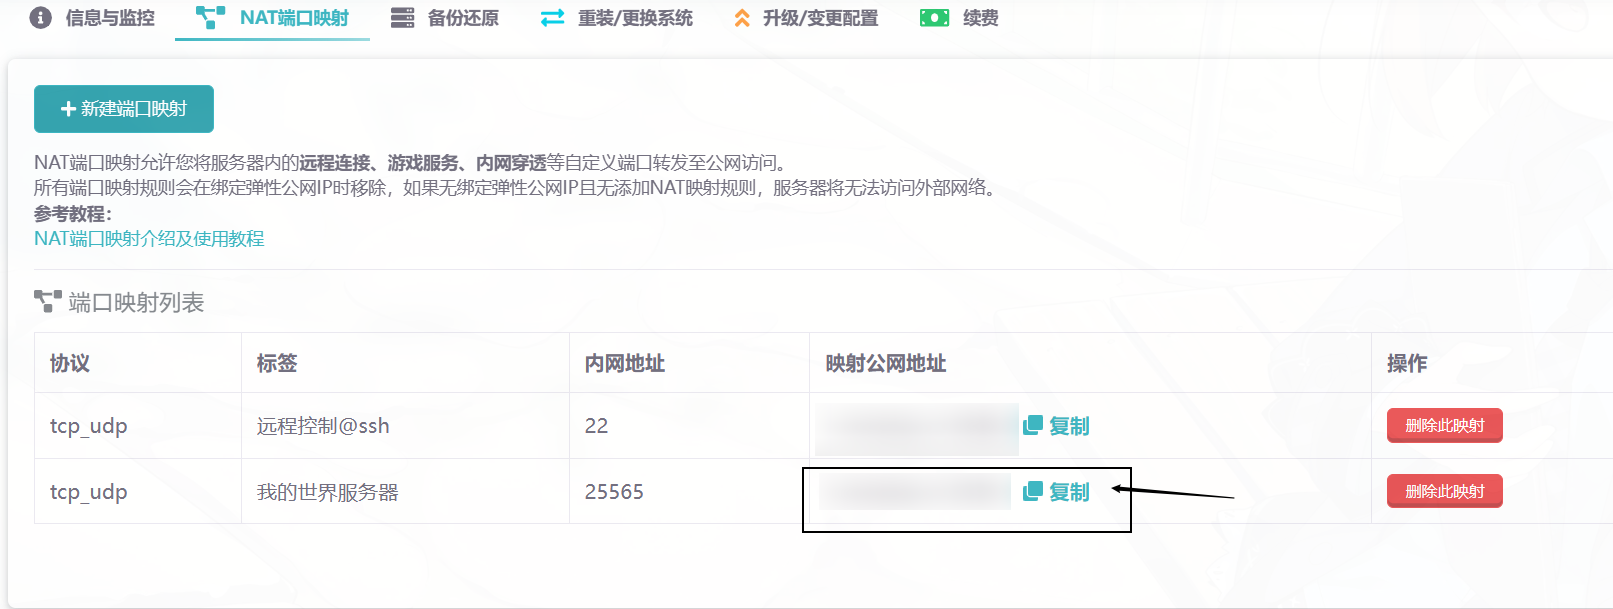
Task: Click the copy icon in ssh row
Action: point(1033,426)
